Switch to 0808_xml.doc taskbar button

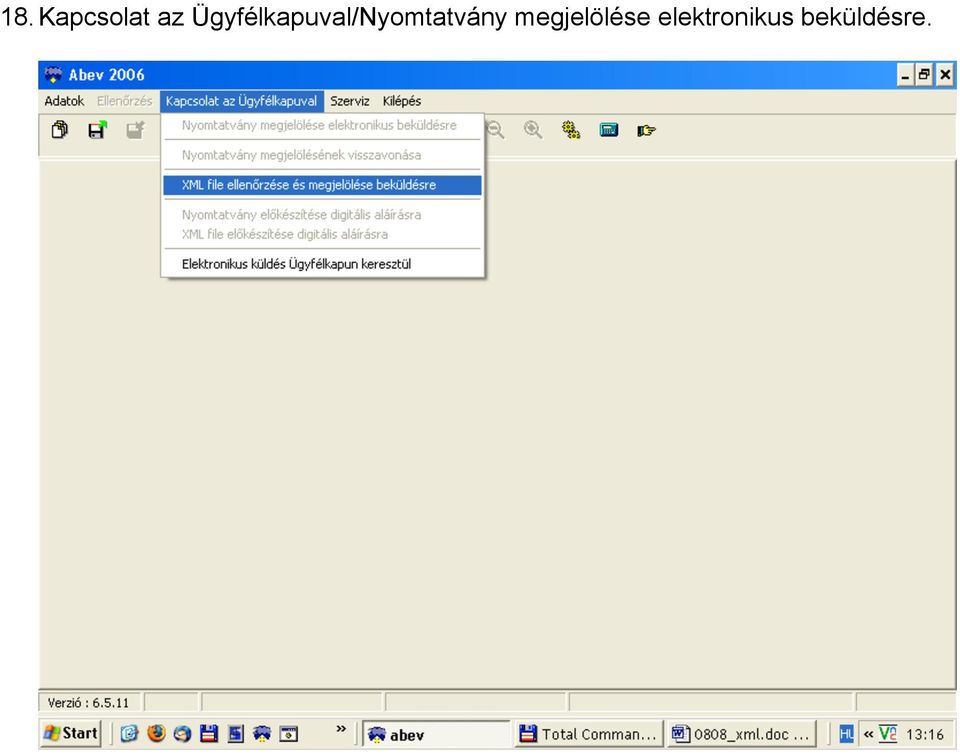(741, 734)
